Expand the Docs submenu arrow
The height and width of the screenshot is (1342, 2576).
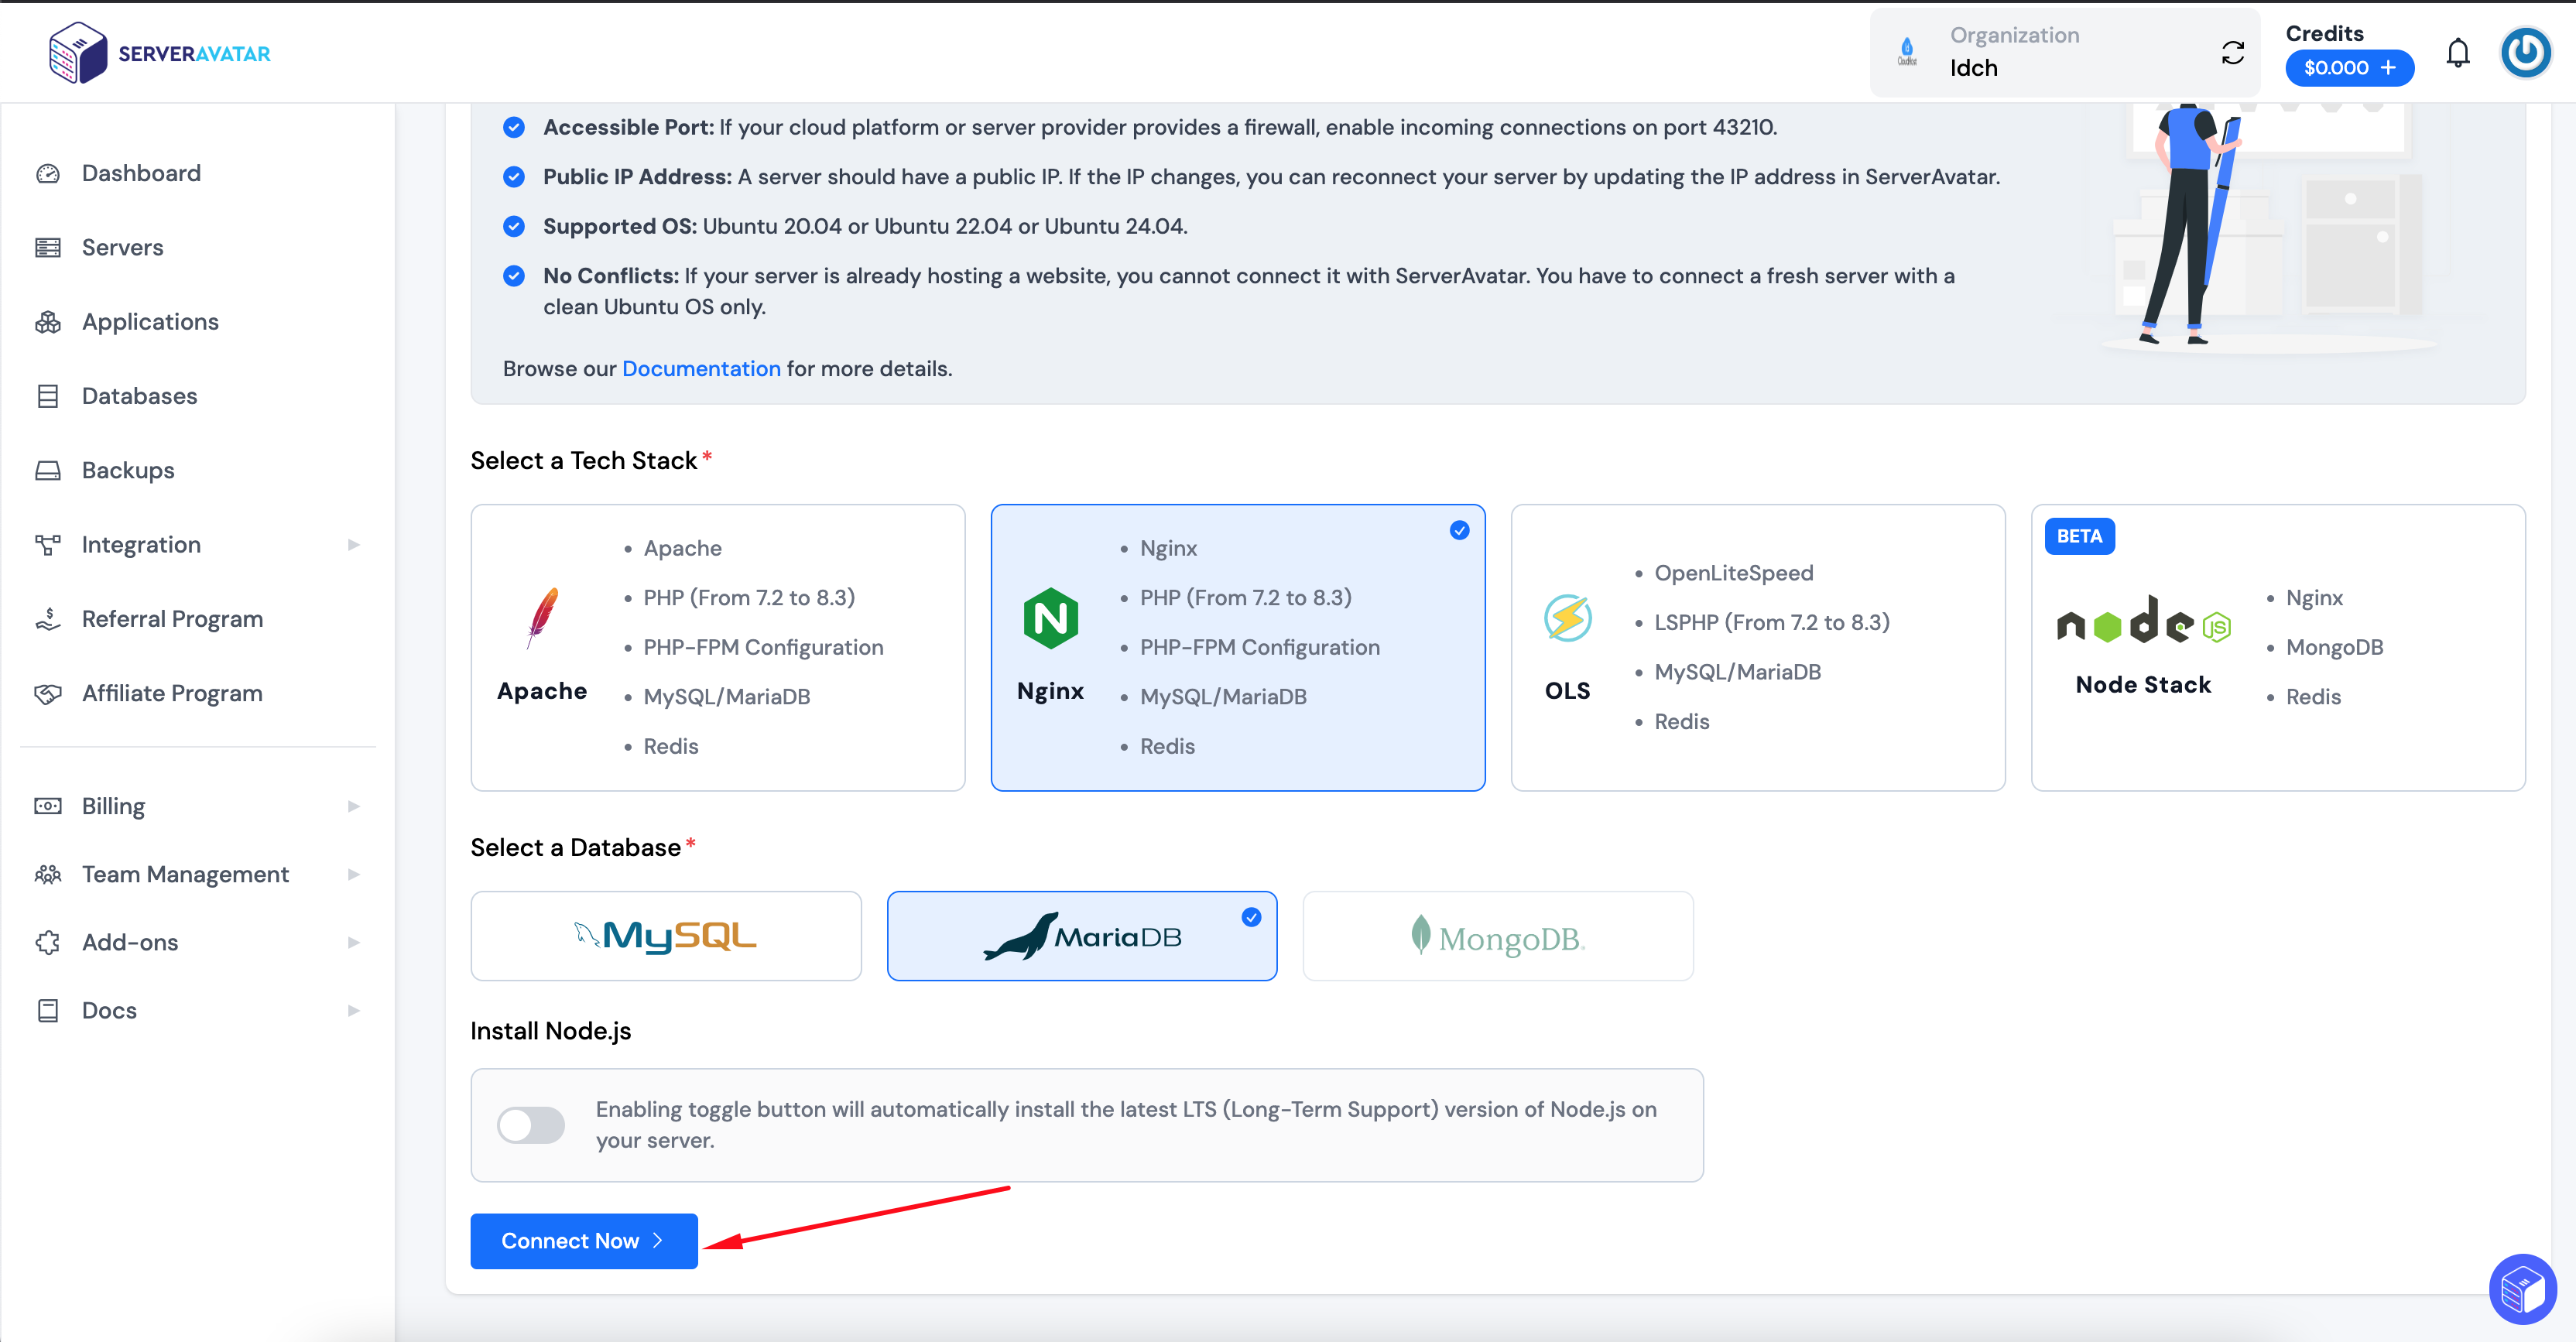click(x=353, y=1010)
